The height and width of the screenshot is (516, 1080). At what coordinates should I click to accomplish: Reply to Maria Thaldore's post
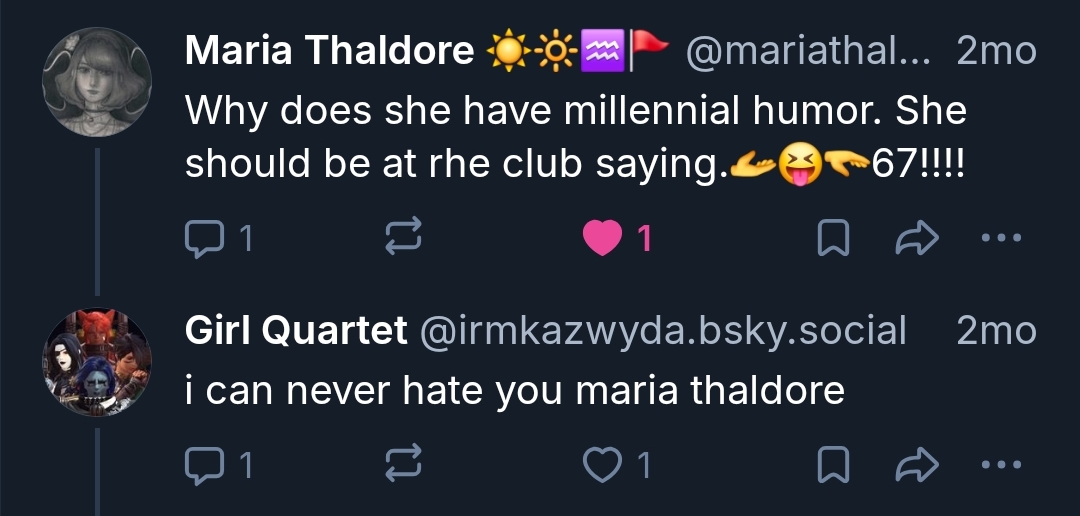(205, 238)
